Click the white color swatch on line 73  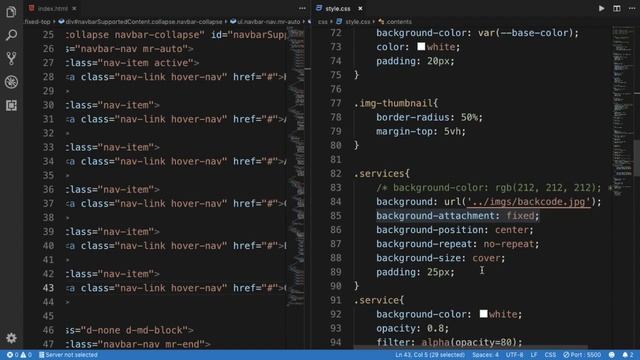(421, 47)
